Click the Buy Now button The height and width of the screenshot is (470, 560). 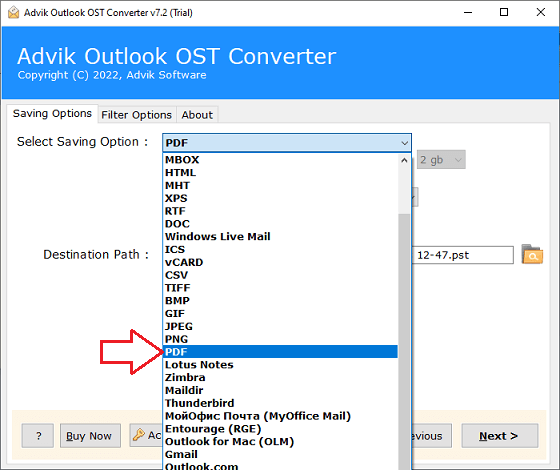(90, 436)
